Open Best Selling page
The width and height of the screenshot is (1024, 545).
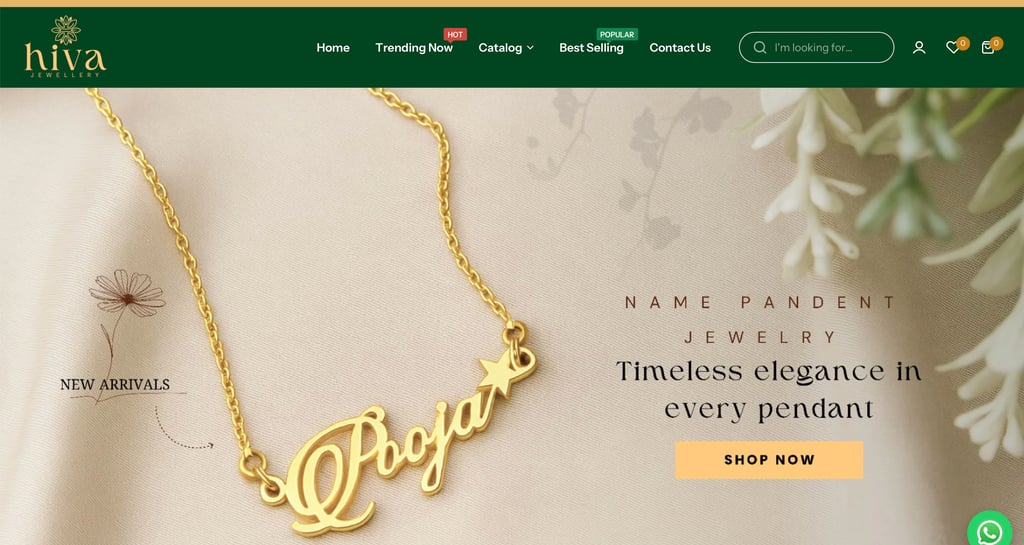click(x=591, y=48)
